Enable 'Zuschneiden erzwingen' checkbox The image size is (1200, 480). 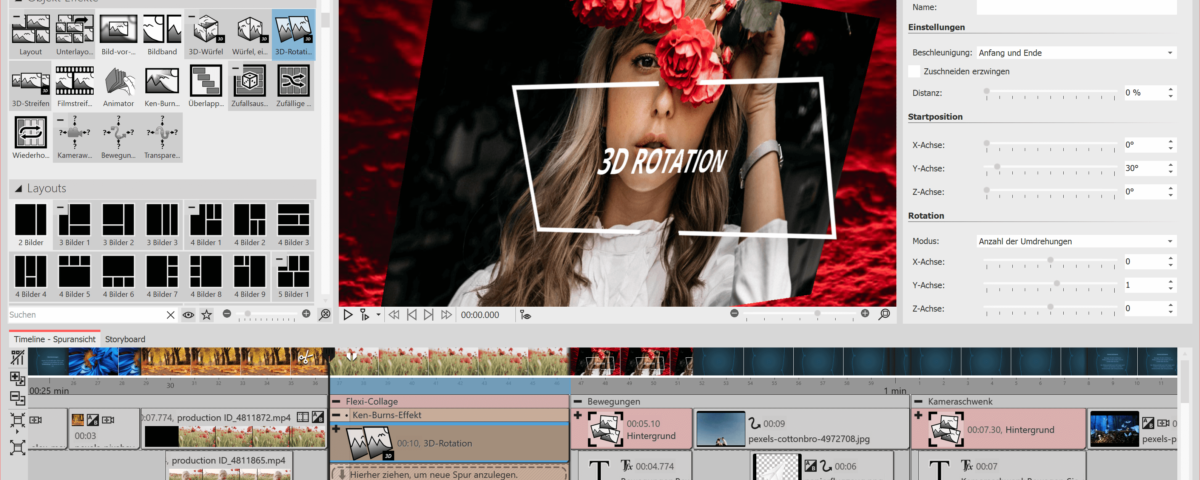(914, 72)
